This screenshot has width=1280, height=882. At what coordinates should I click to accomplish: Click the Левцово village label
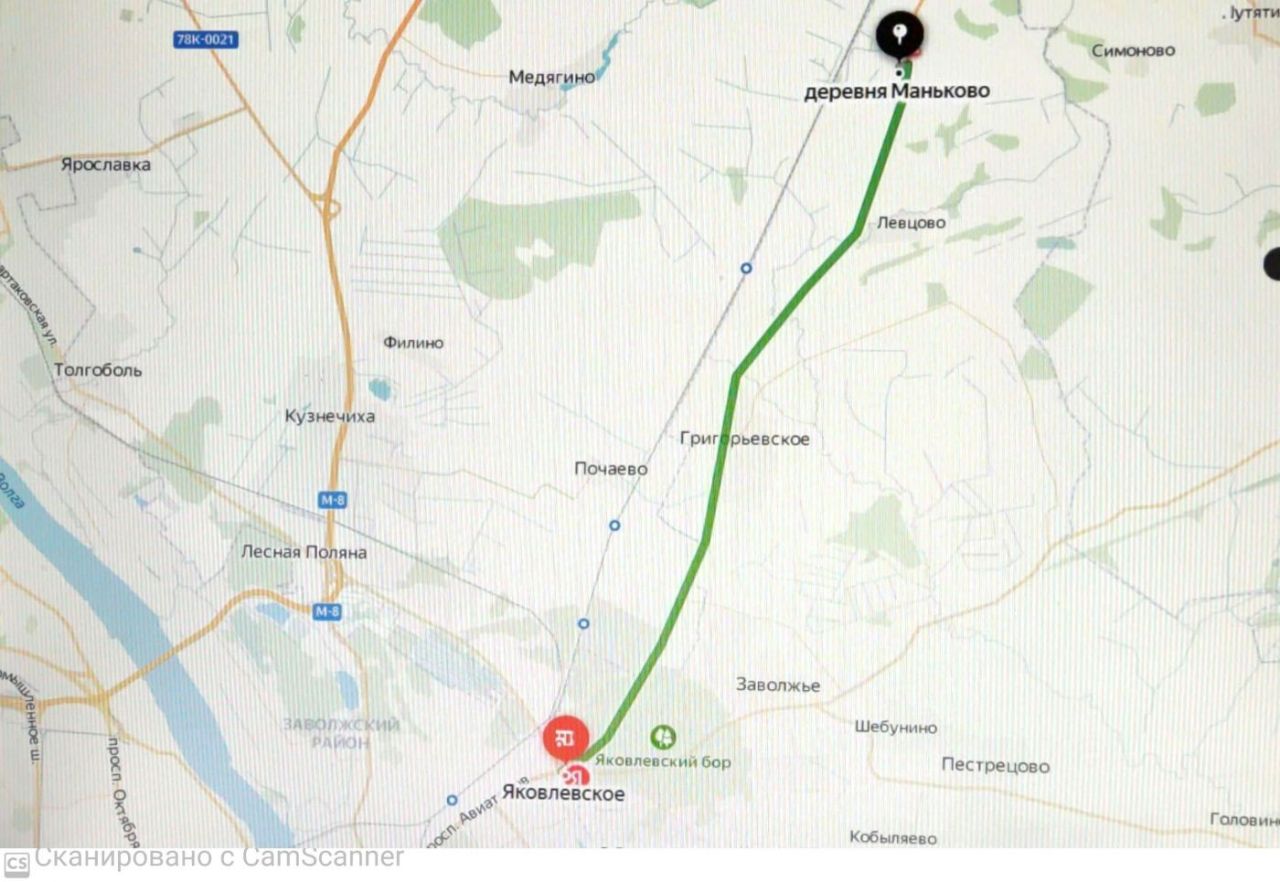click(x=911, y=223)
